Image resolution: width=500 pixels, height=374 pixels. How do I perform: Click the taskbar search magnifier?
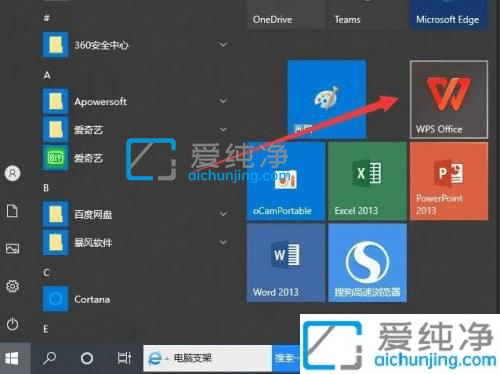pyautogui.click(x=50, y=359)
